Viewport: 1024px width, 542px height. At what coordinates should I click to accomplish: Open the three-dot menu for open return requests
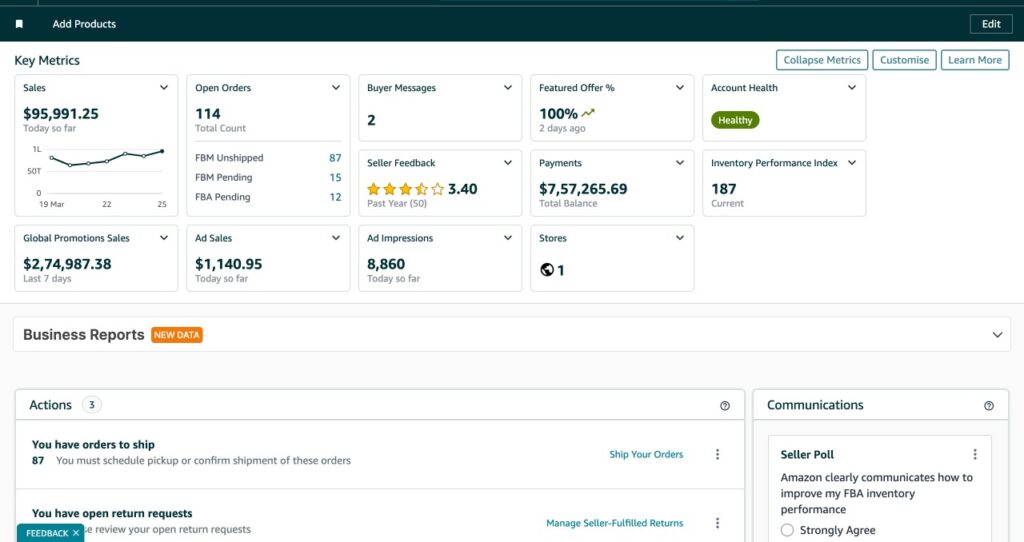coord(718,522)
